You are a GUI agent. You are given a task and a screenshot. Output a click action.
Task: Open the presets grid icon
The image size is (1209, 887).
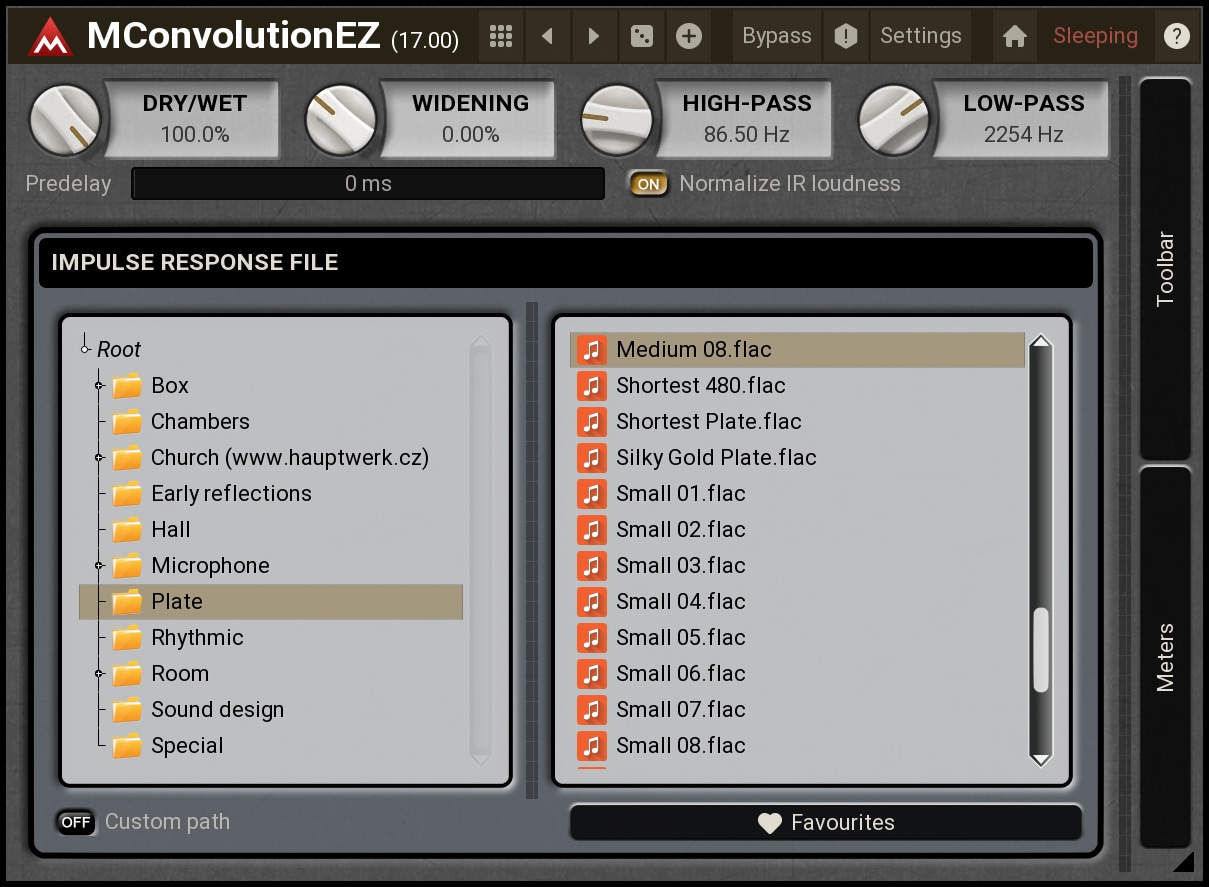point(501,37)
